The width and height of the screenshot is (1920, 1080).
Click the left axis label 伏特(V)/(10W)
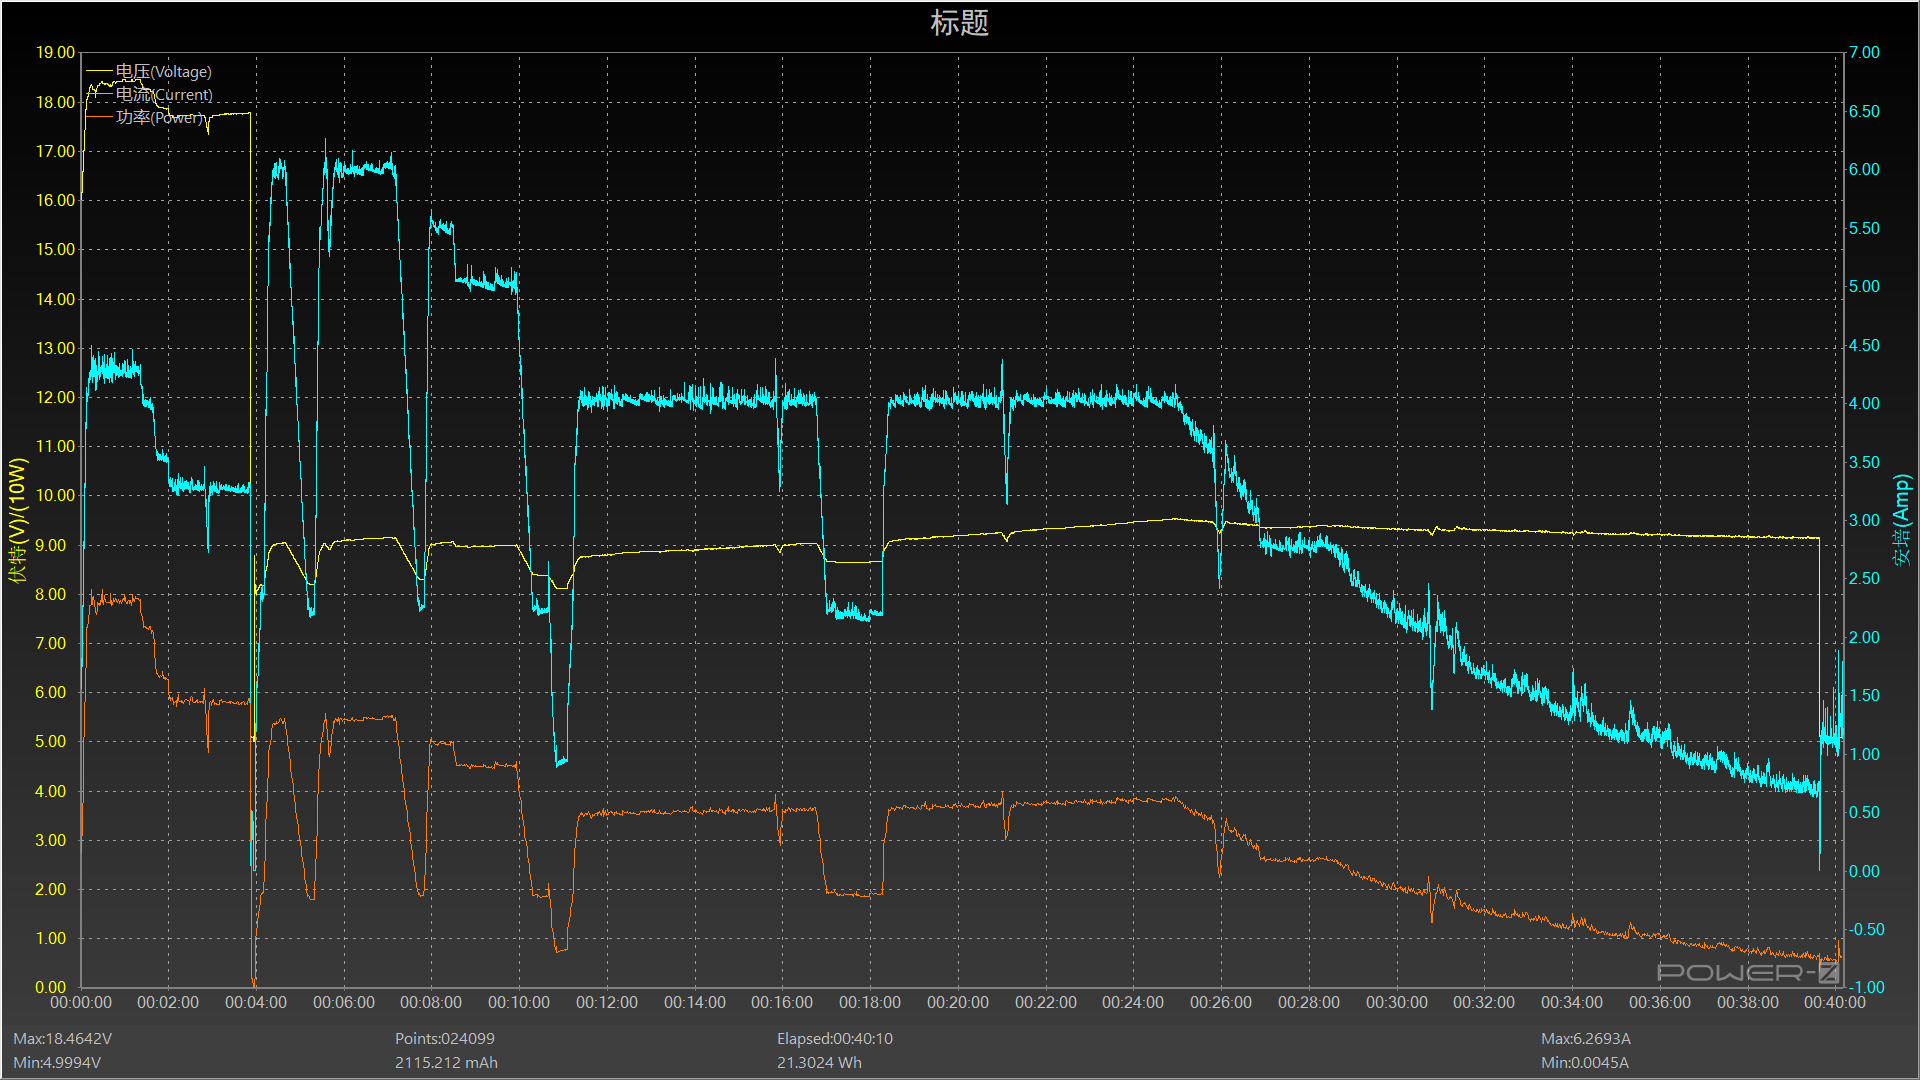(x=17, y=520)
